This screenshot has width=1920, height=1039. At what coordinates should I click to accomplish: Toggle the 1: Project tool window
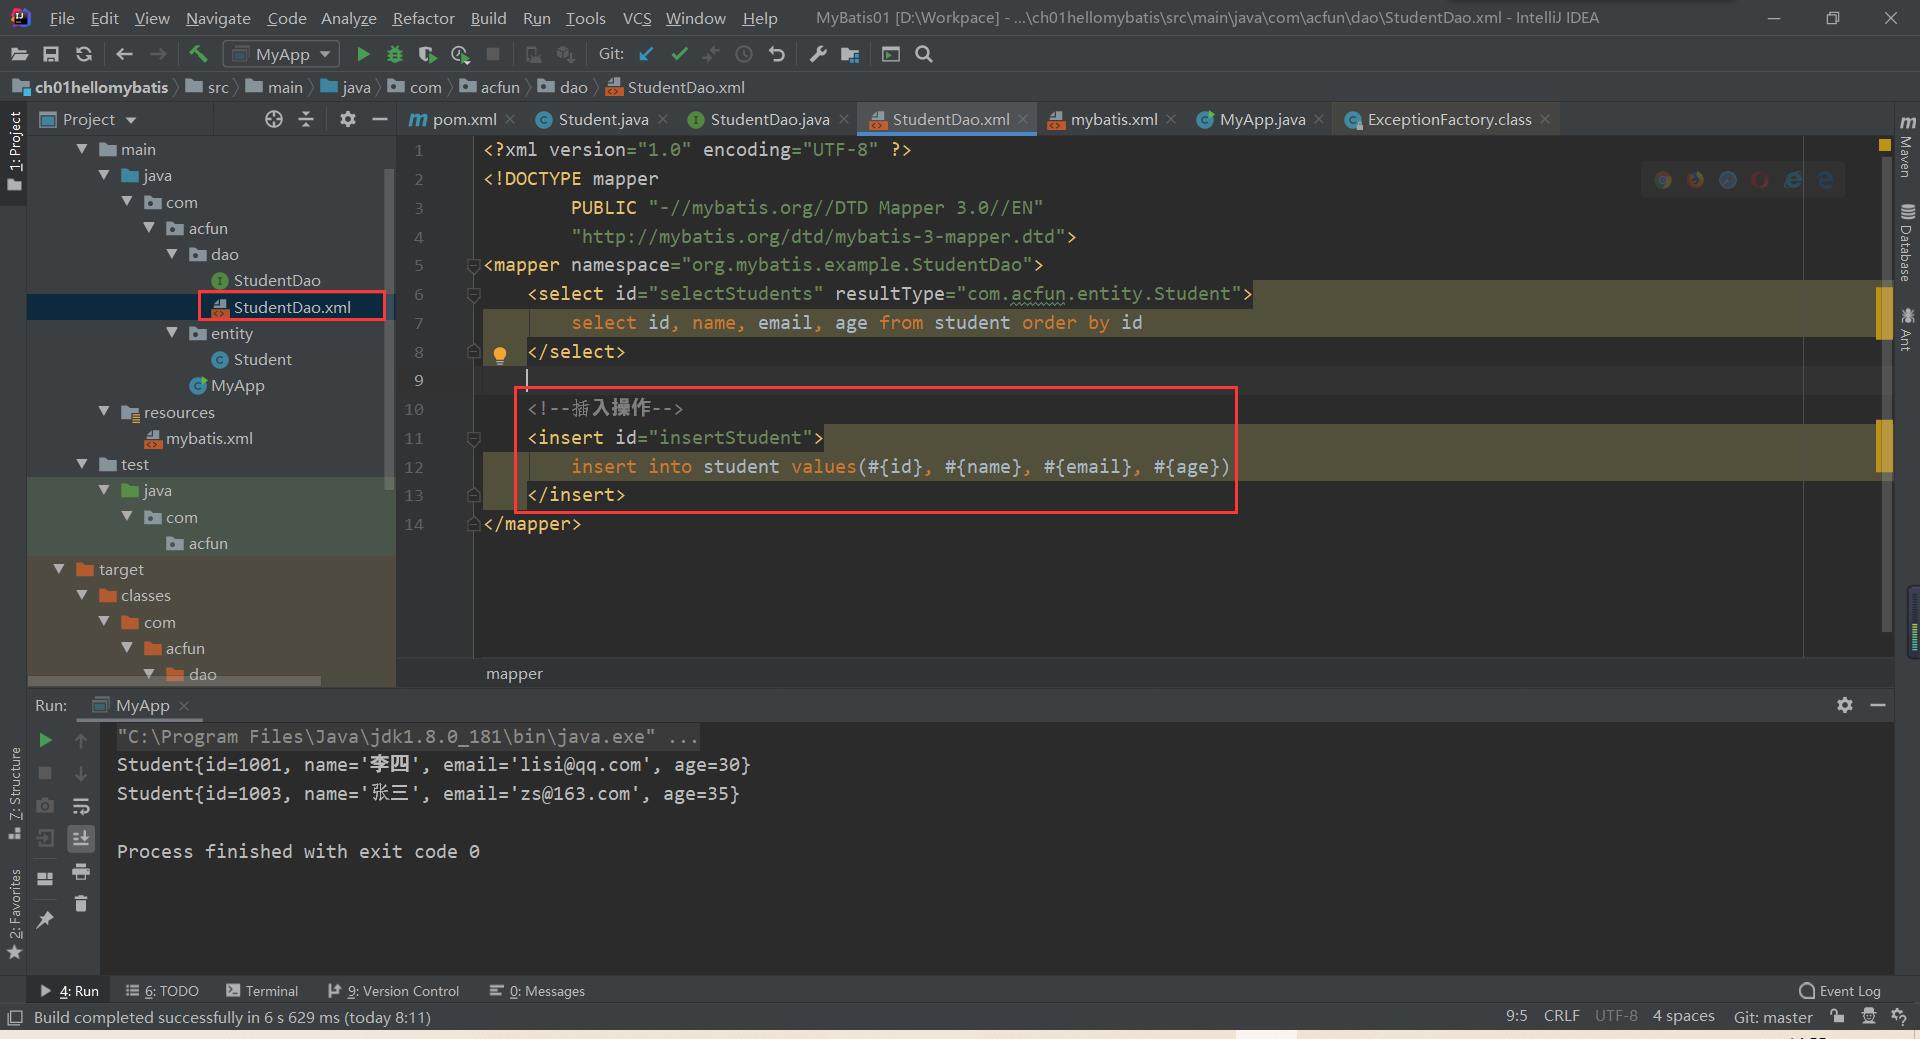[14, 151]
